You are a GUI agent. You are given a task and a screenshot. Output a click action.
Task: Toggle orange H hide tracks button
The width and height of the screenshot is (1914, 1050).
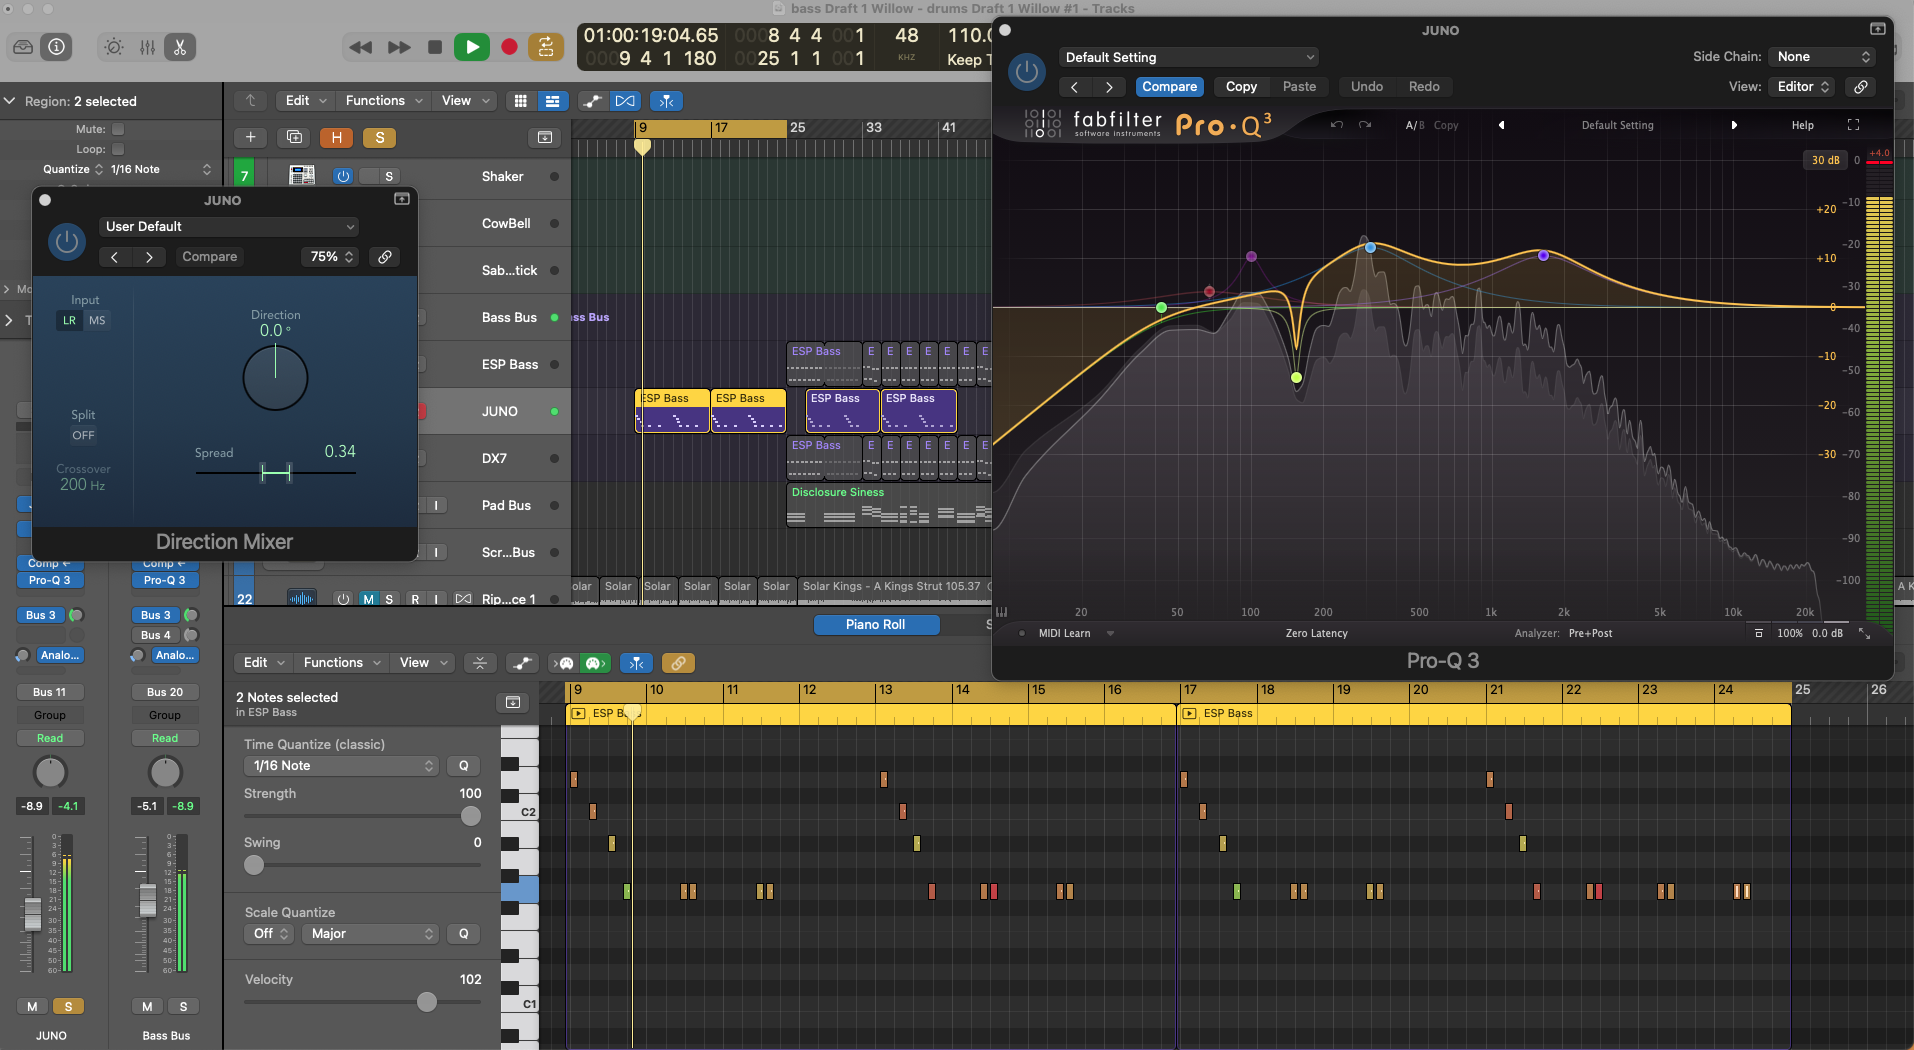tap(337, 138)
